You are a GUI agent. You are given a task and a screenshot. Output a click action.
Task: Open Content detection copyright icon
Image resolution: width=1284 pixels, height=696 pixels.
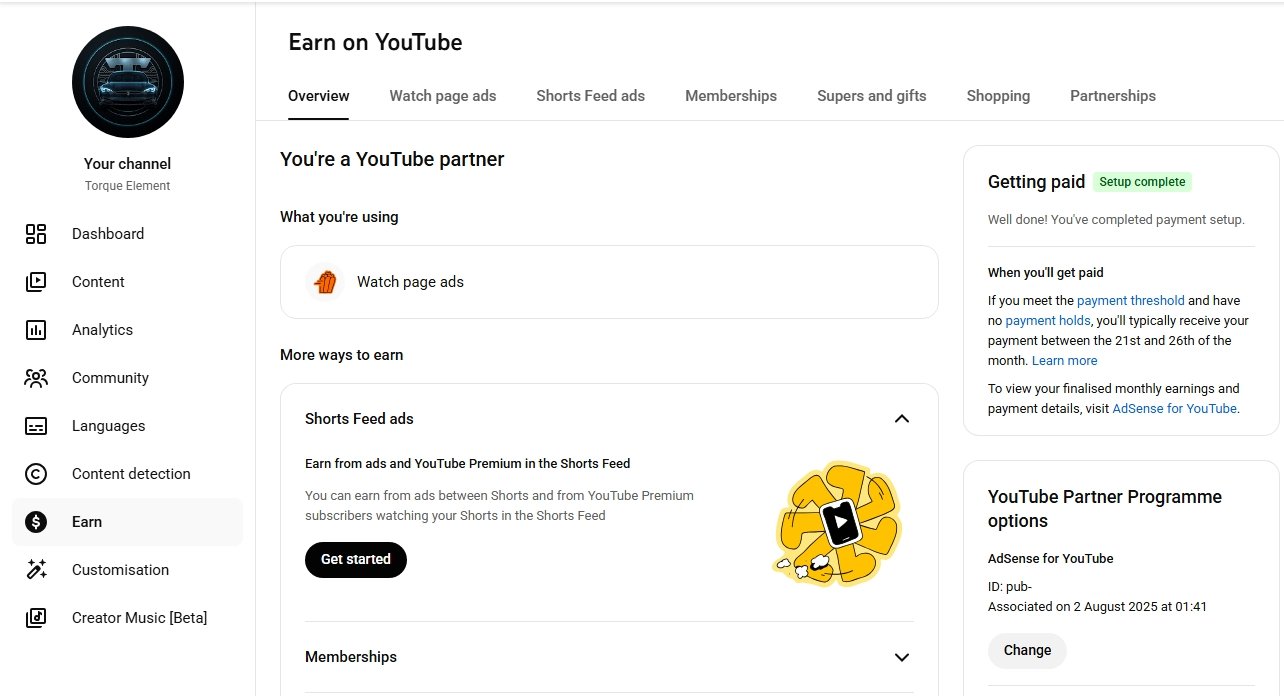tap(36, 474)
